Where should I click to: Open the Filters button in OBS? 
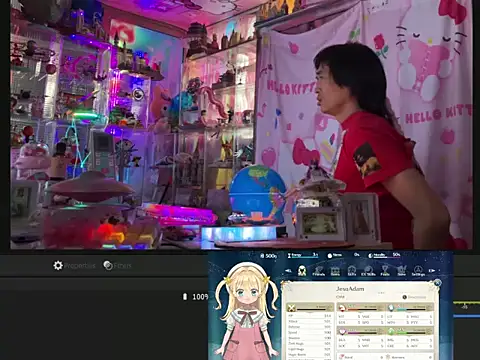117,266
